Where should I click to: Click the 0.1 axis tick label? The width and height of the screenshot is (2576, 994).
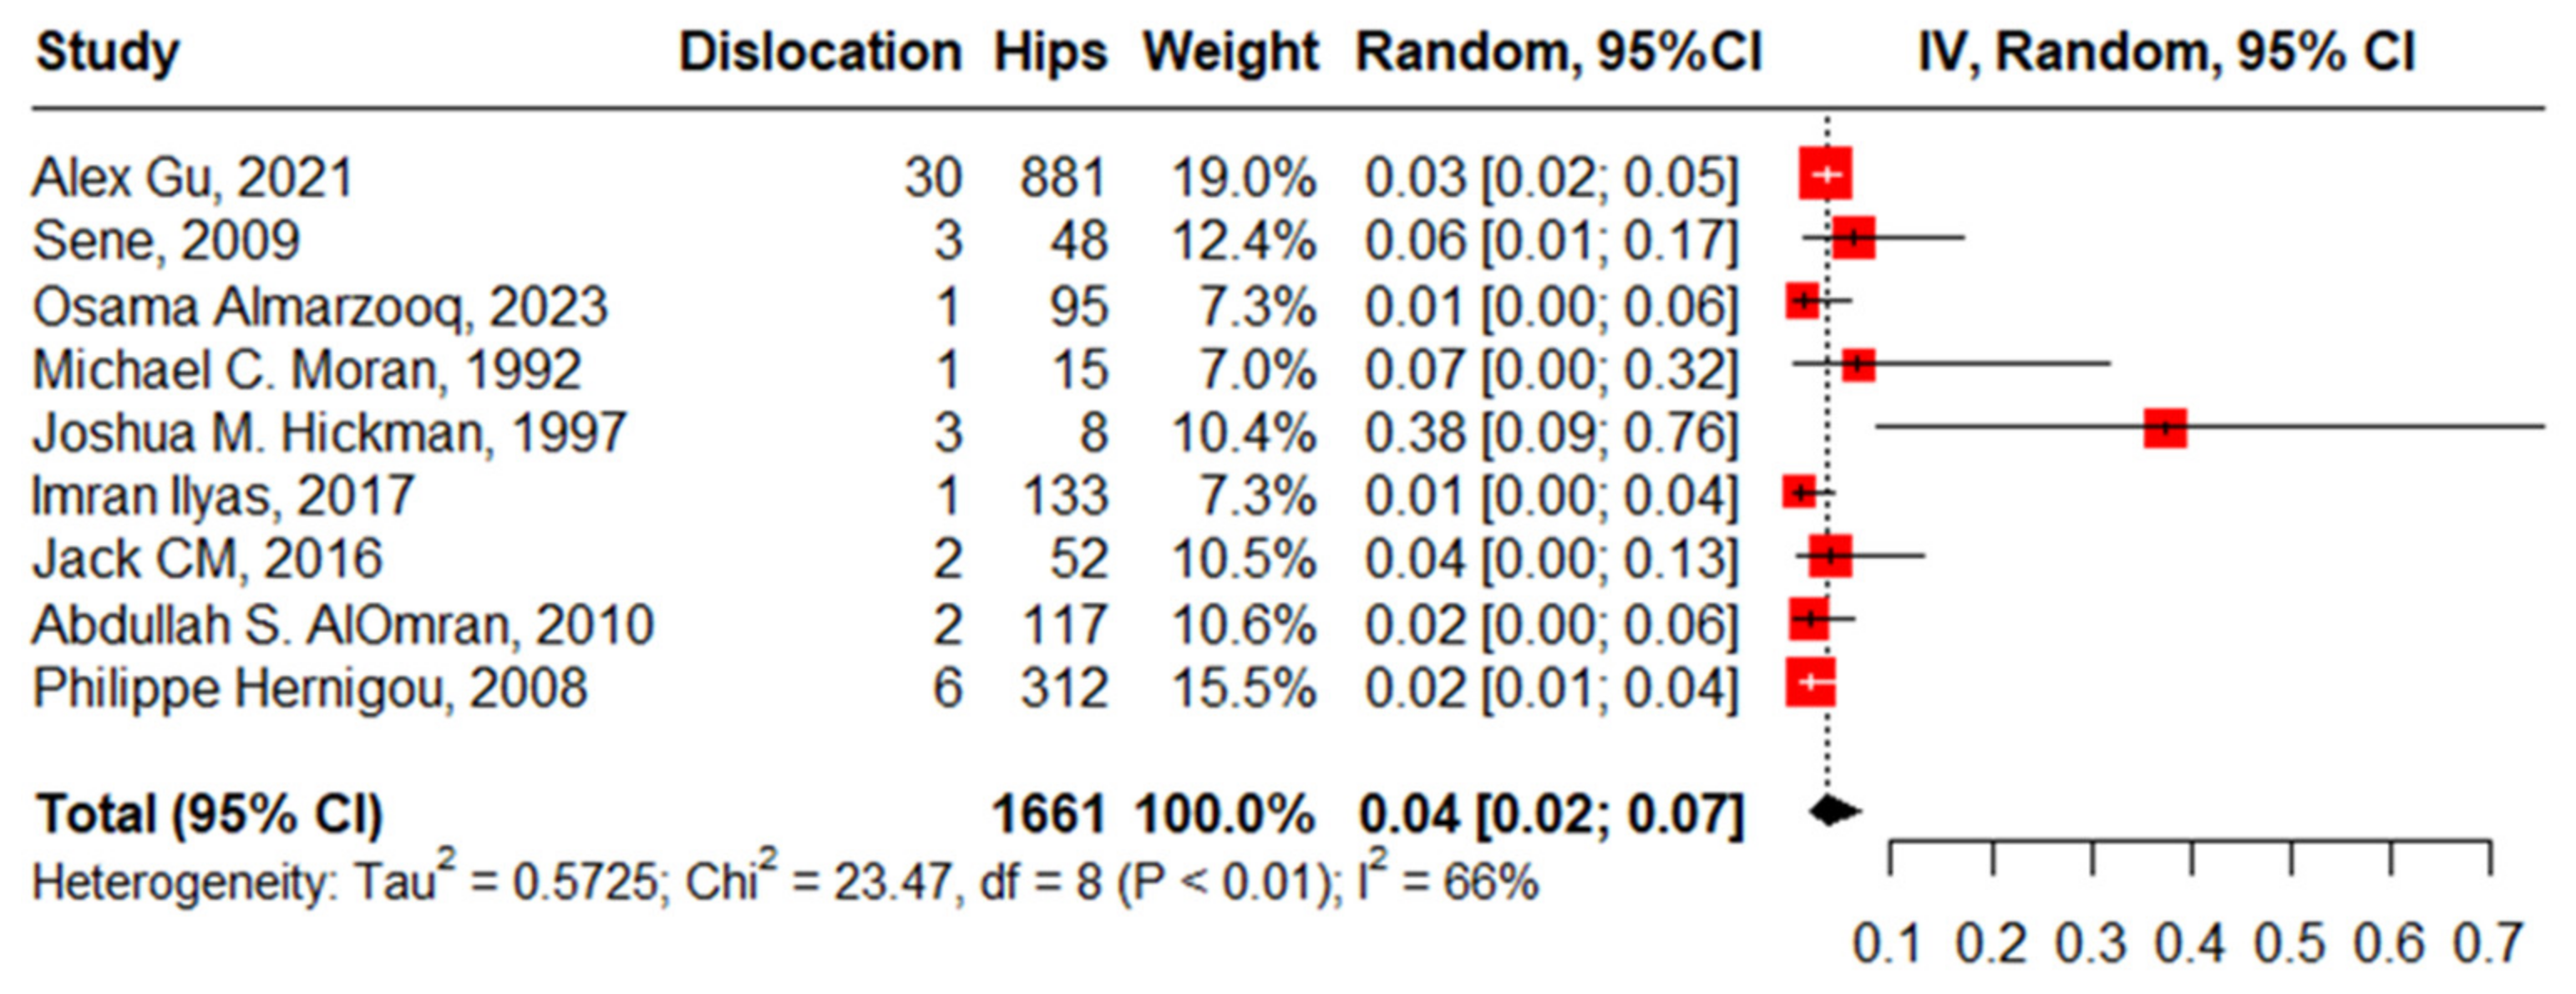pos(1888,945)
